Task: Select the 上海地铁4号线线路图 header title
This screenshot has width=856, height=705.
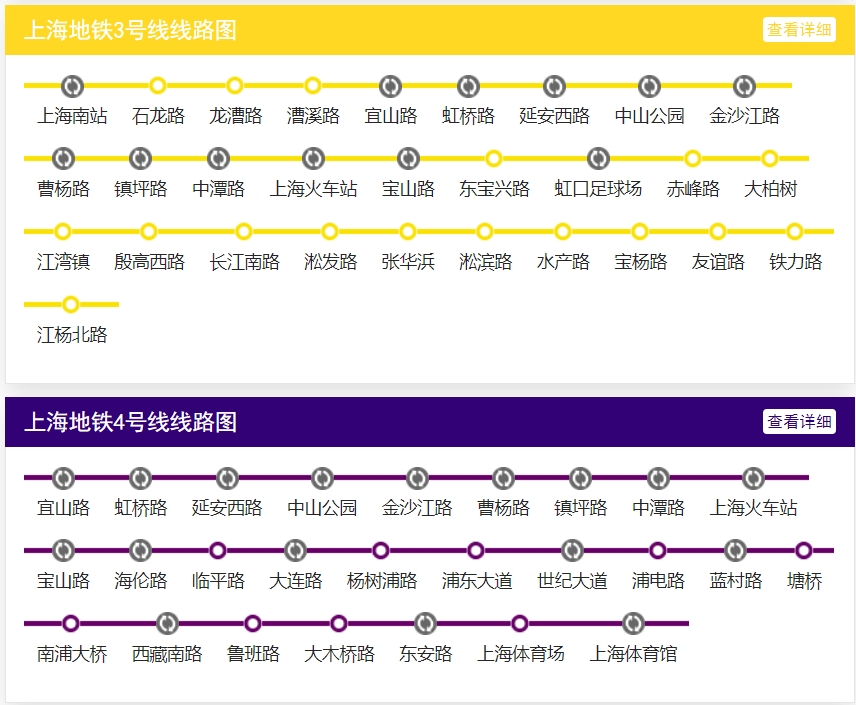Action: (x=130, y=422)
